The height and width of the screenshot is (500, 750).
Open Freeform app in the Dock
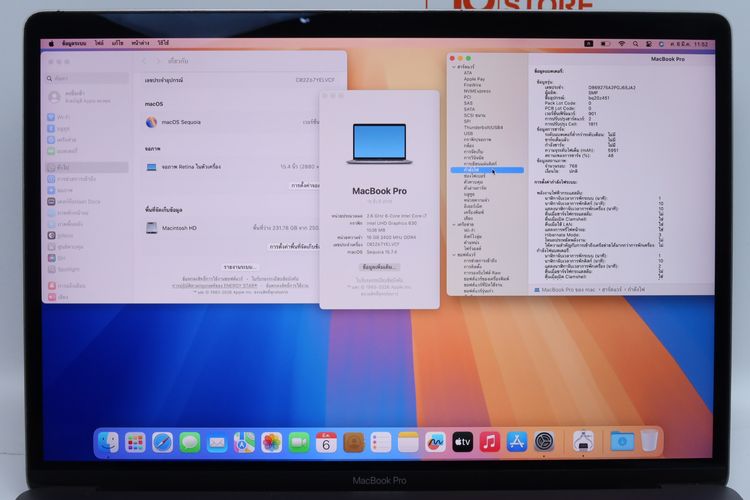coord(435,443)
